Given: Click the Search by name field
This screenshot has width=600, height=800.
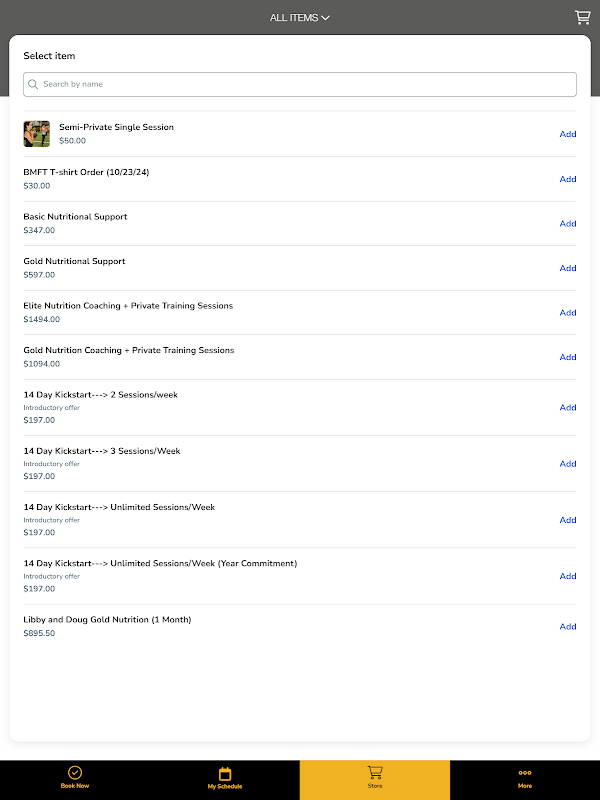Looking at the screenshot, I should coord(300,84).
